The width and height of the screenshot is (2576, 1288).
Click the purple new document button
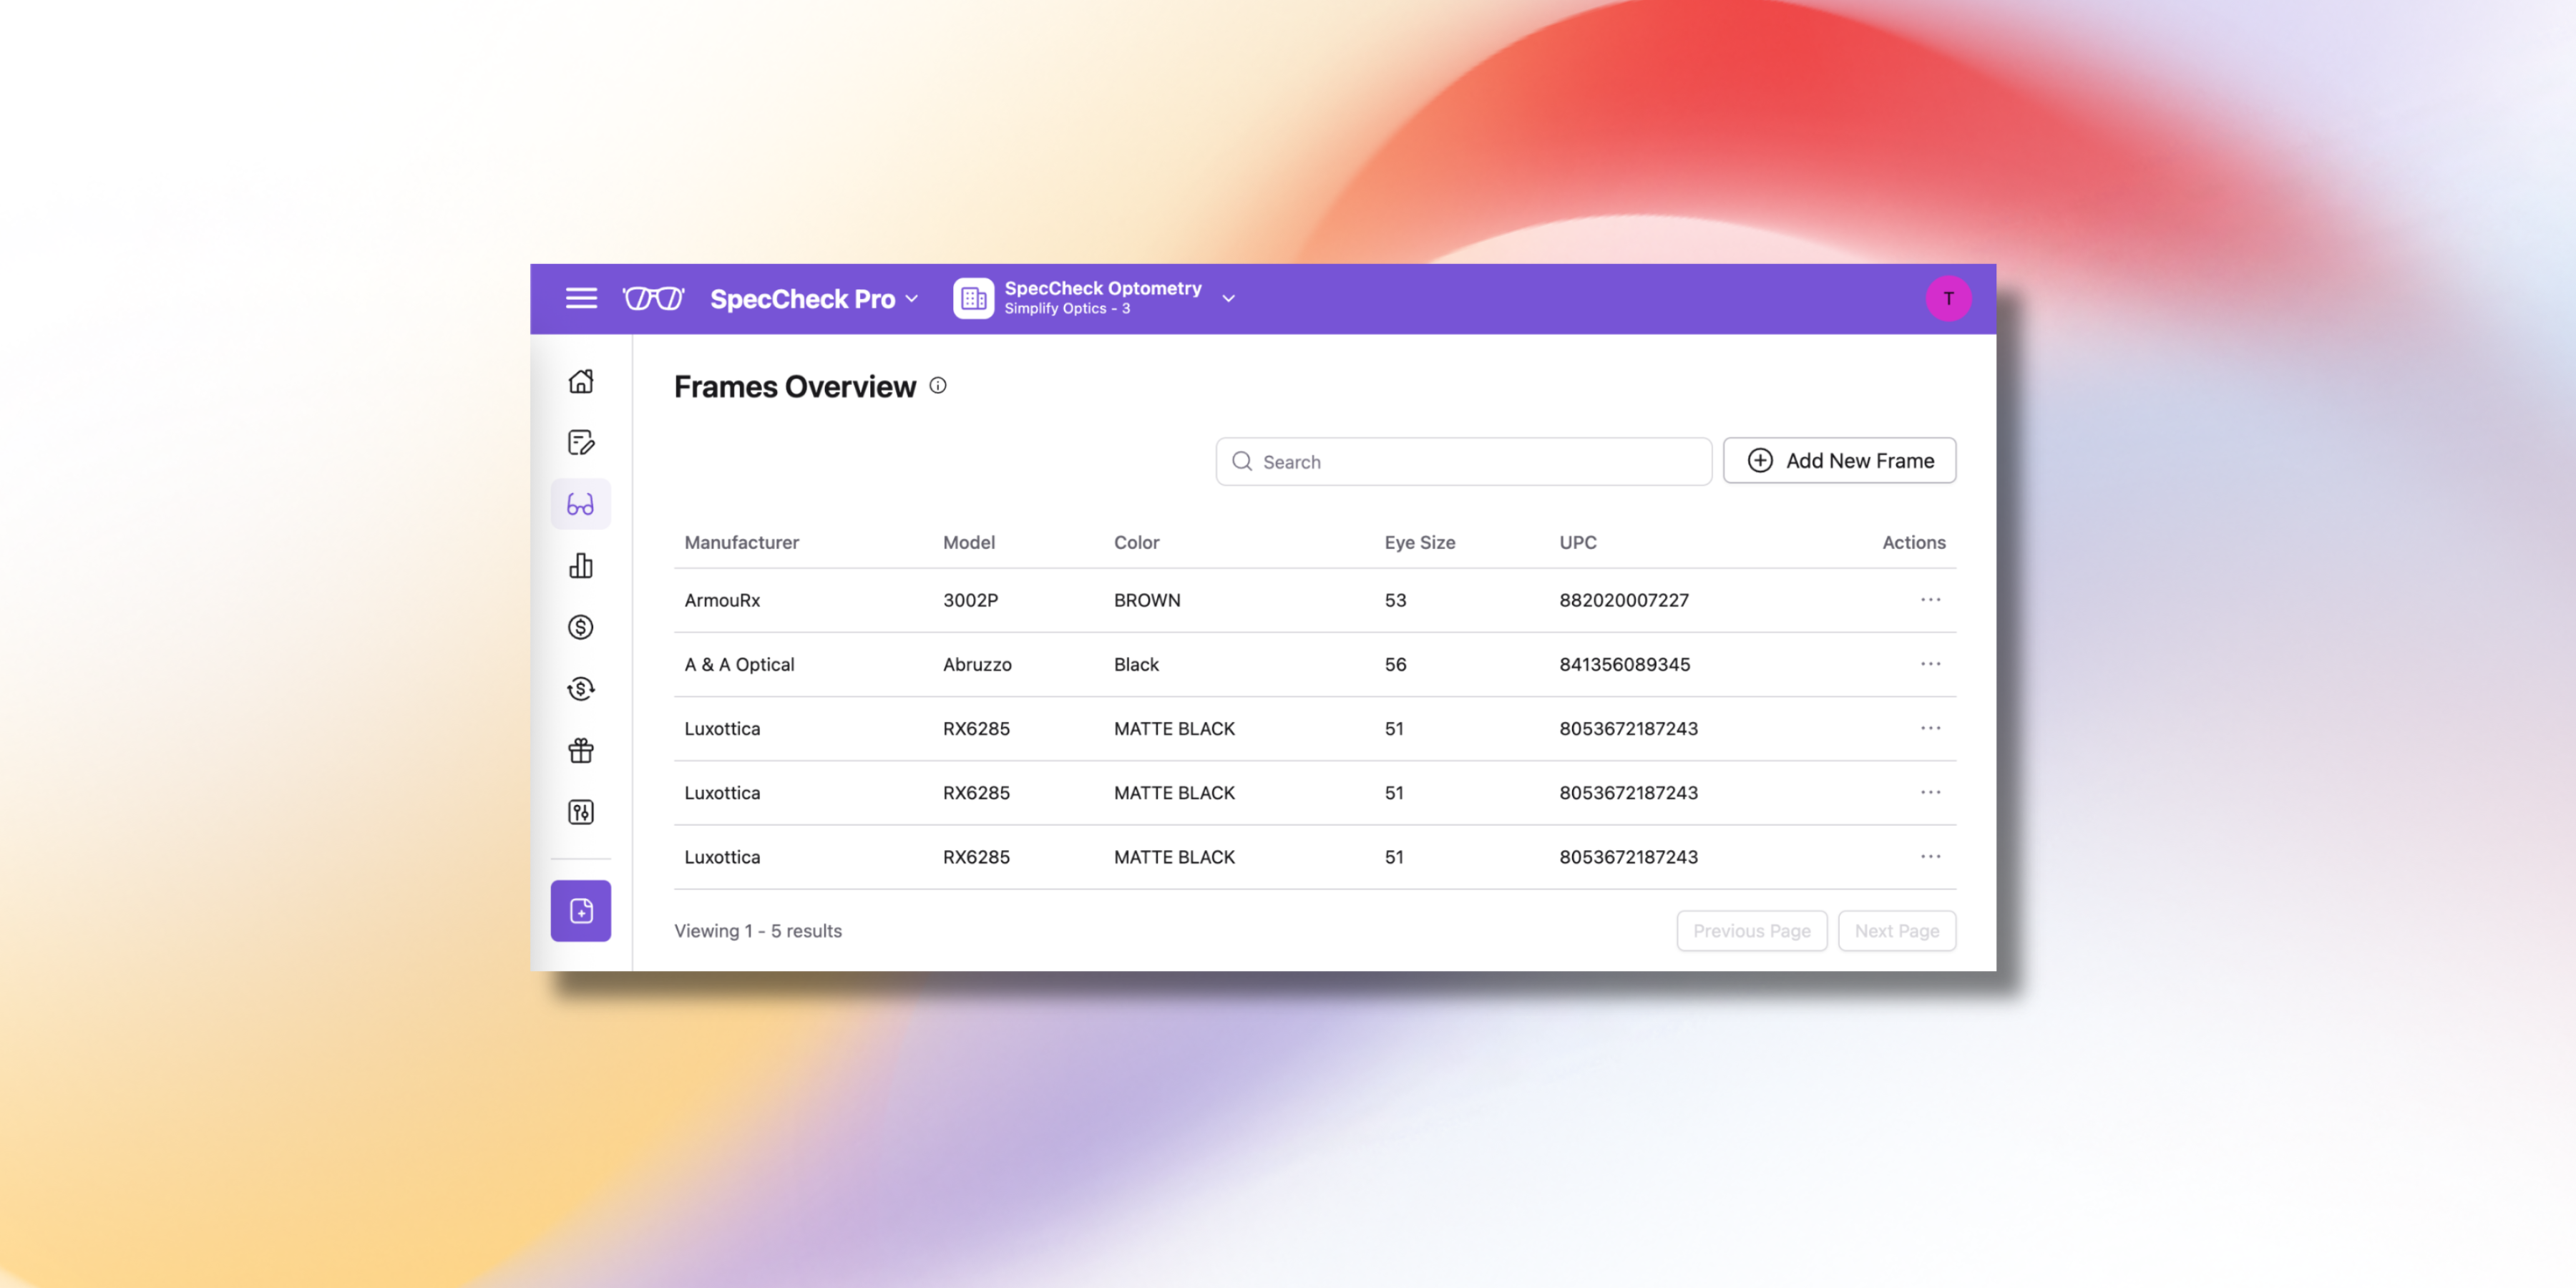(x=581, y=910)
